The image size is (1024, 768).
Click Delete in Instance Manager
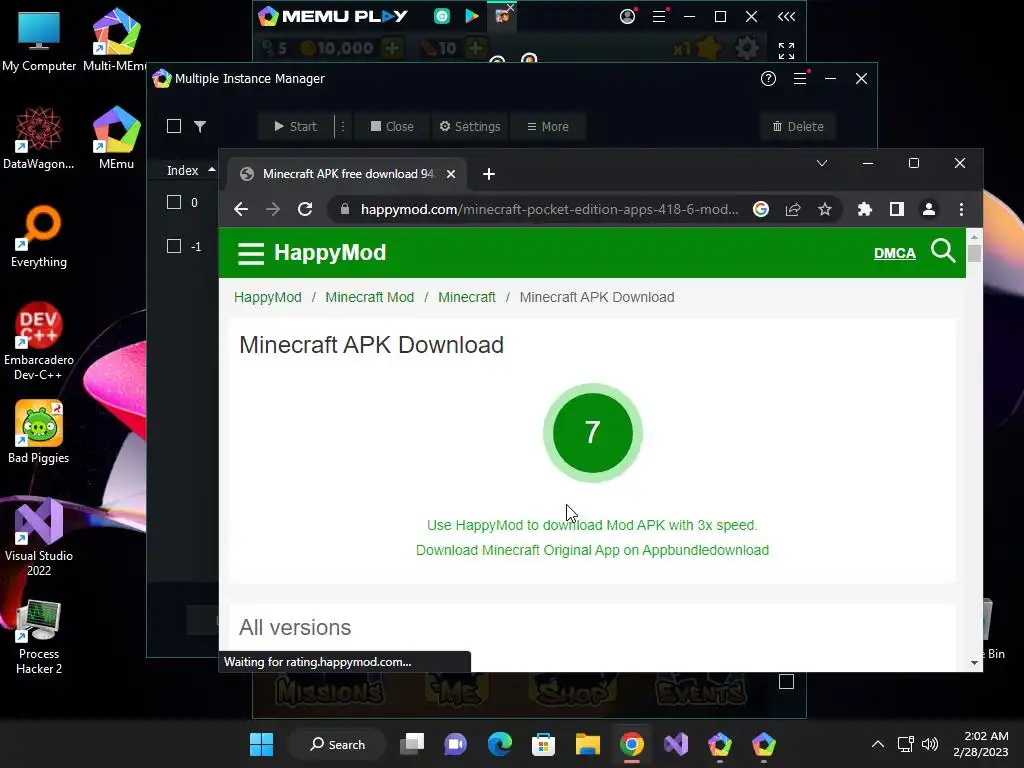pyautogui.click(x=798, y=127)
